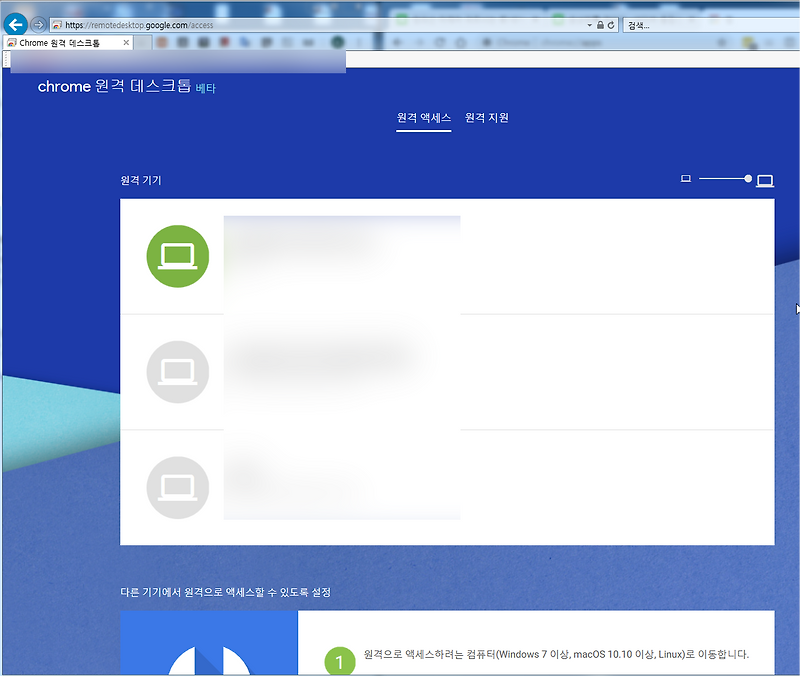The width and height of the screenshot is (800, 676).
Task: Click the 다른 기기에서 원격으로 액세스할 수 있도록 설정 heading
Action: tap(226, 592)
